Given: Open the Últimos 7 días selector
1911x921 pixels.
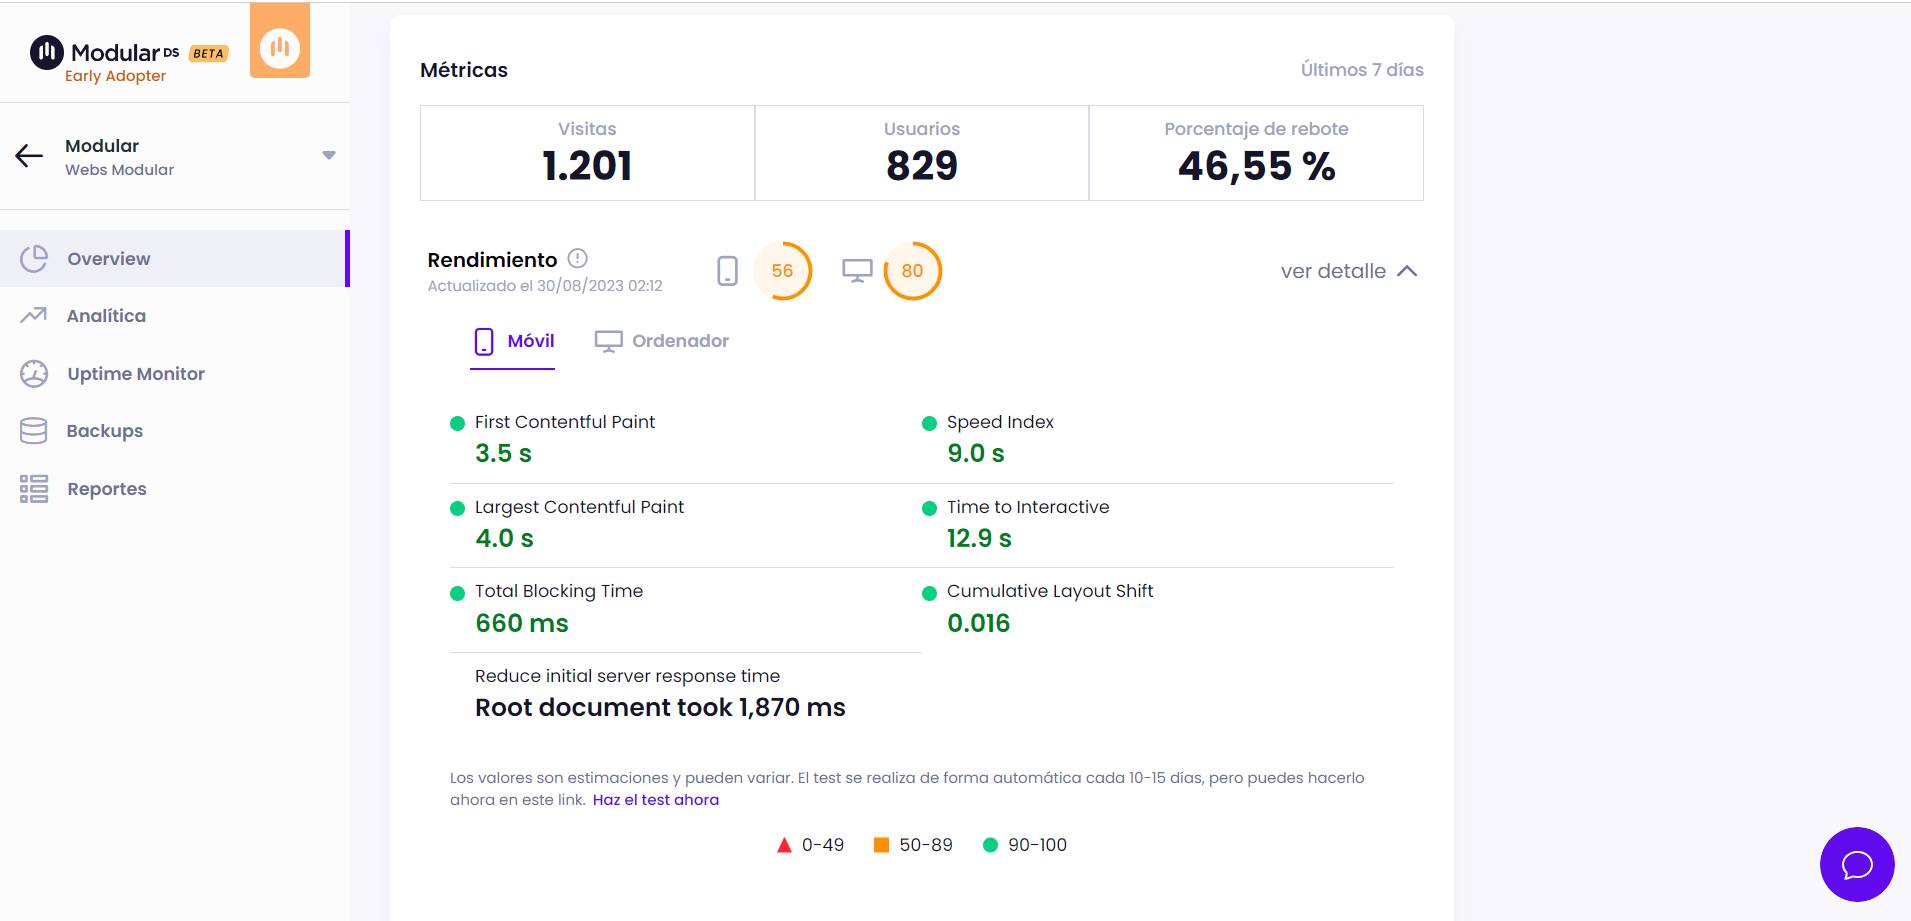Looking at the screenshot, I should 1360,69.
